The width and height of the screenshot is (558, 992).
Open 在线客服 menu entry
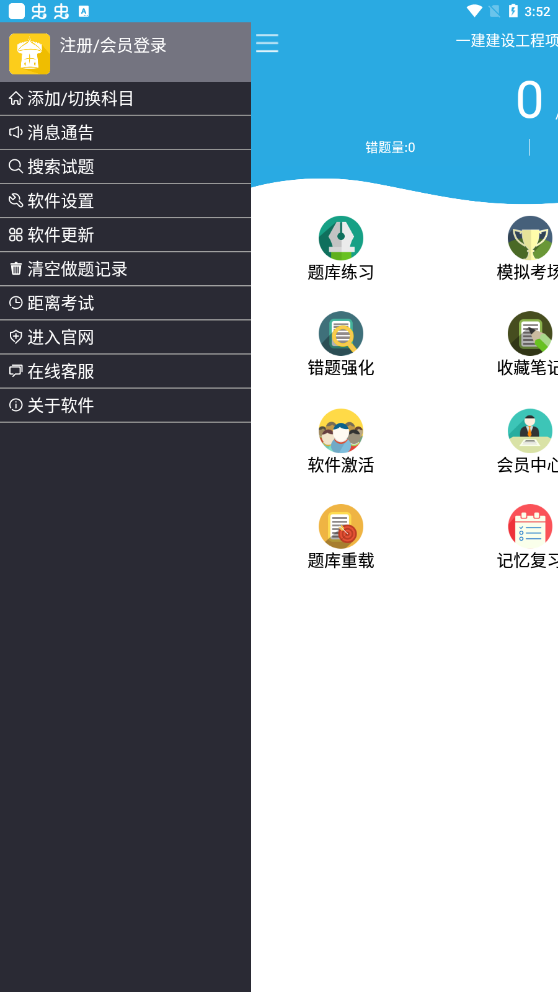125,372
